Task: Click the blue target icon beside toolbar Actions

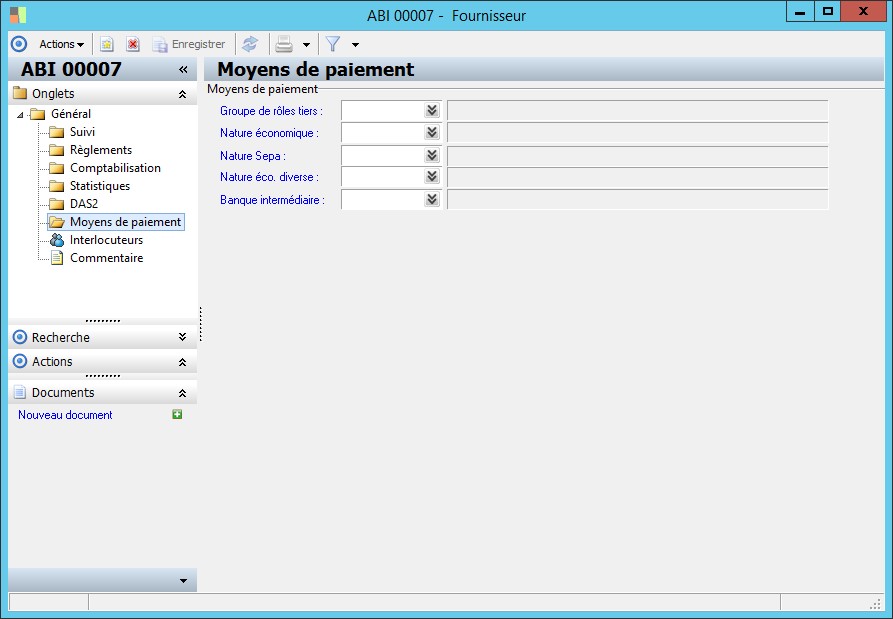Action: 19,44
